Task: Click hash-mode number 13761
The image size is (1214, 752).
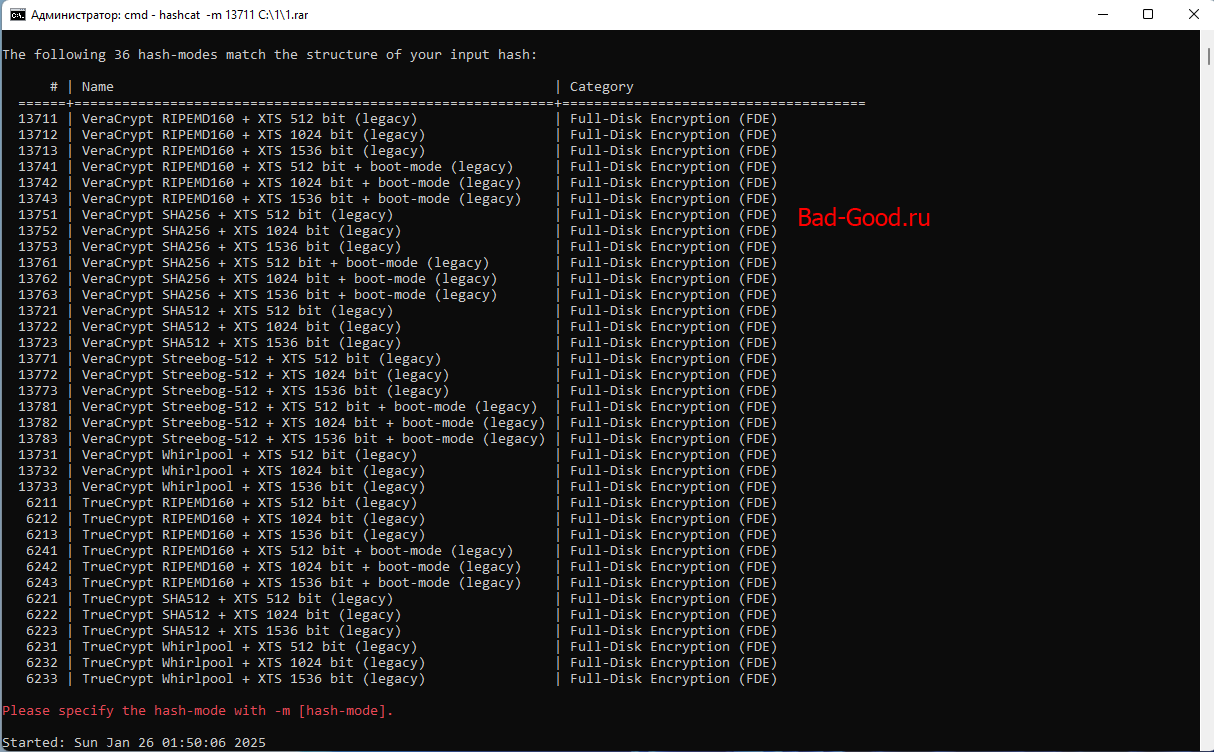Action: pyautogui.click(x=38, y=263)
